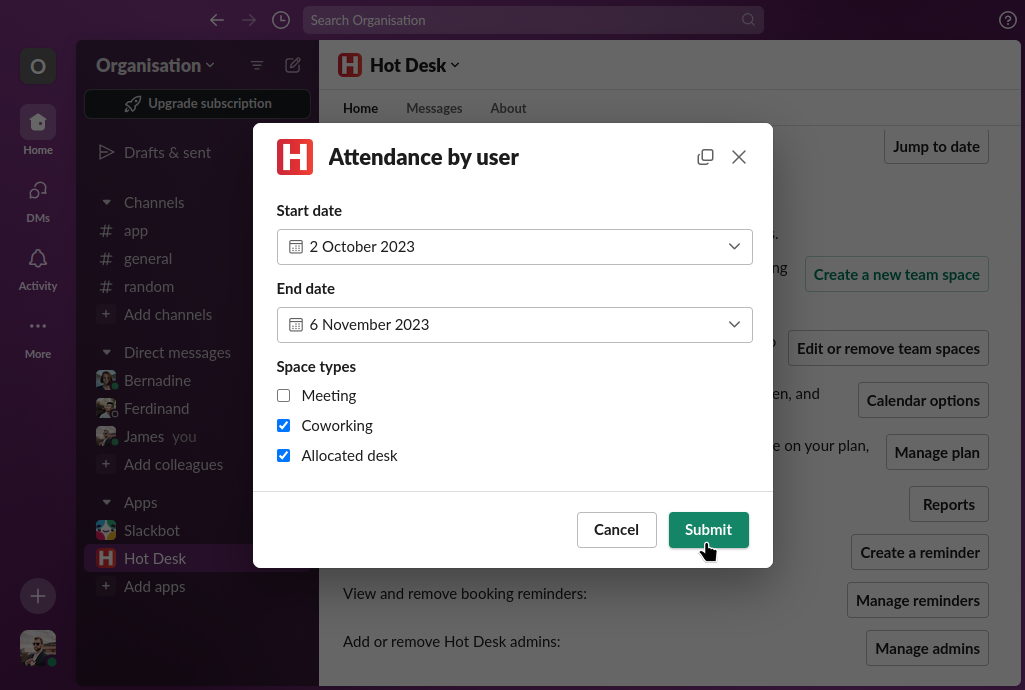The image size is (1025, 690).
Task: Open the #app channel
Action: click(135, 231)
